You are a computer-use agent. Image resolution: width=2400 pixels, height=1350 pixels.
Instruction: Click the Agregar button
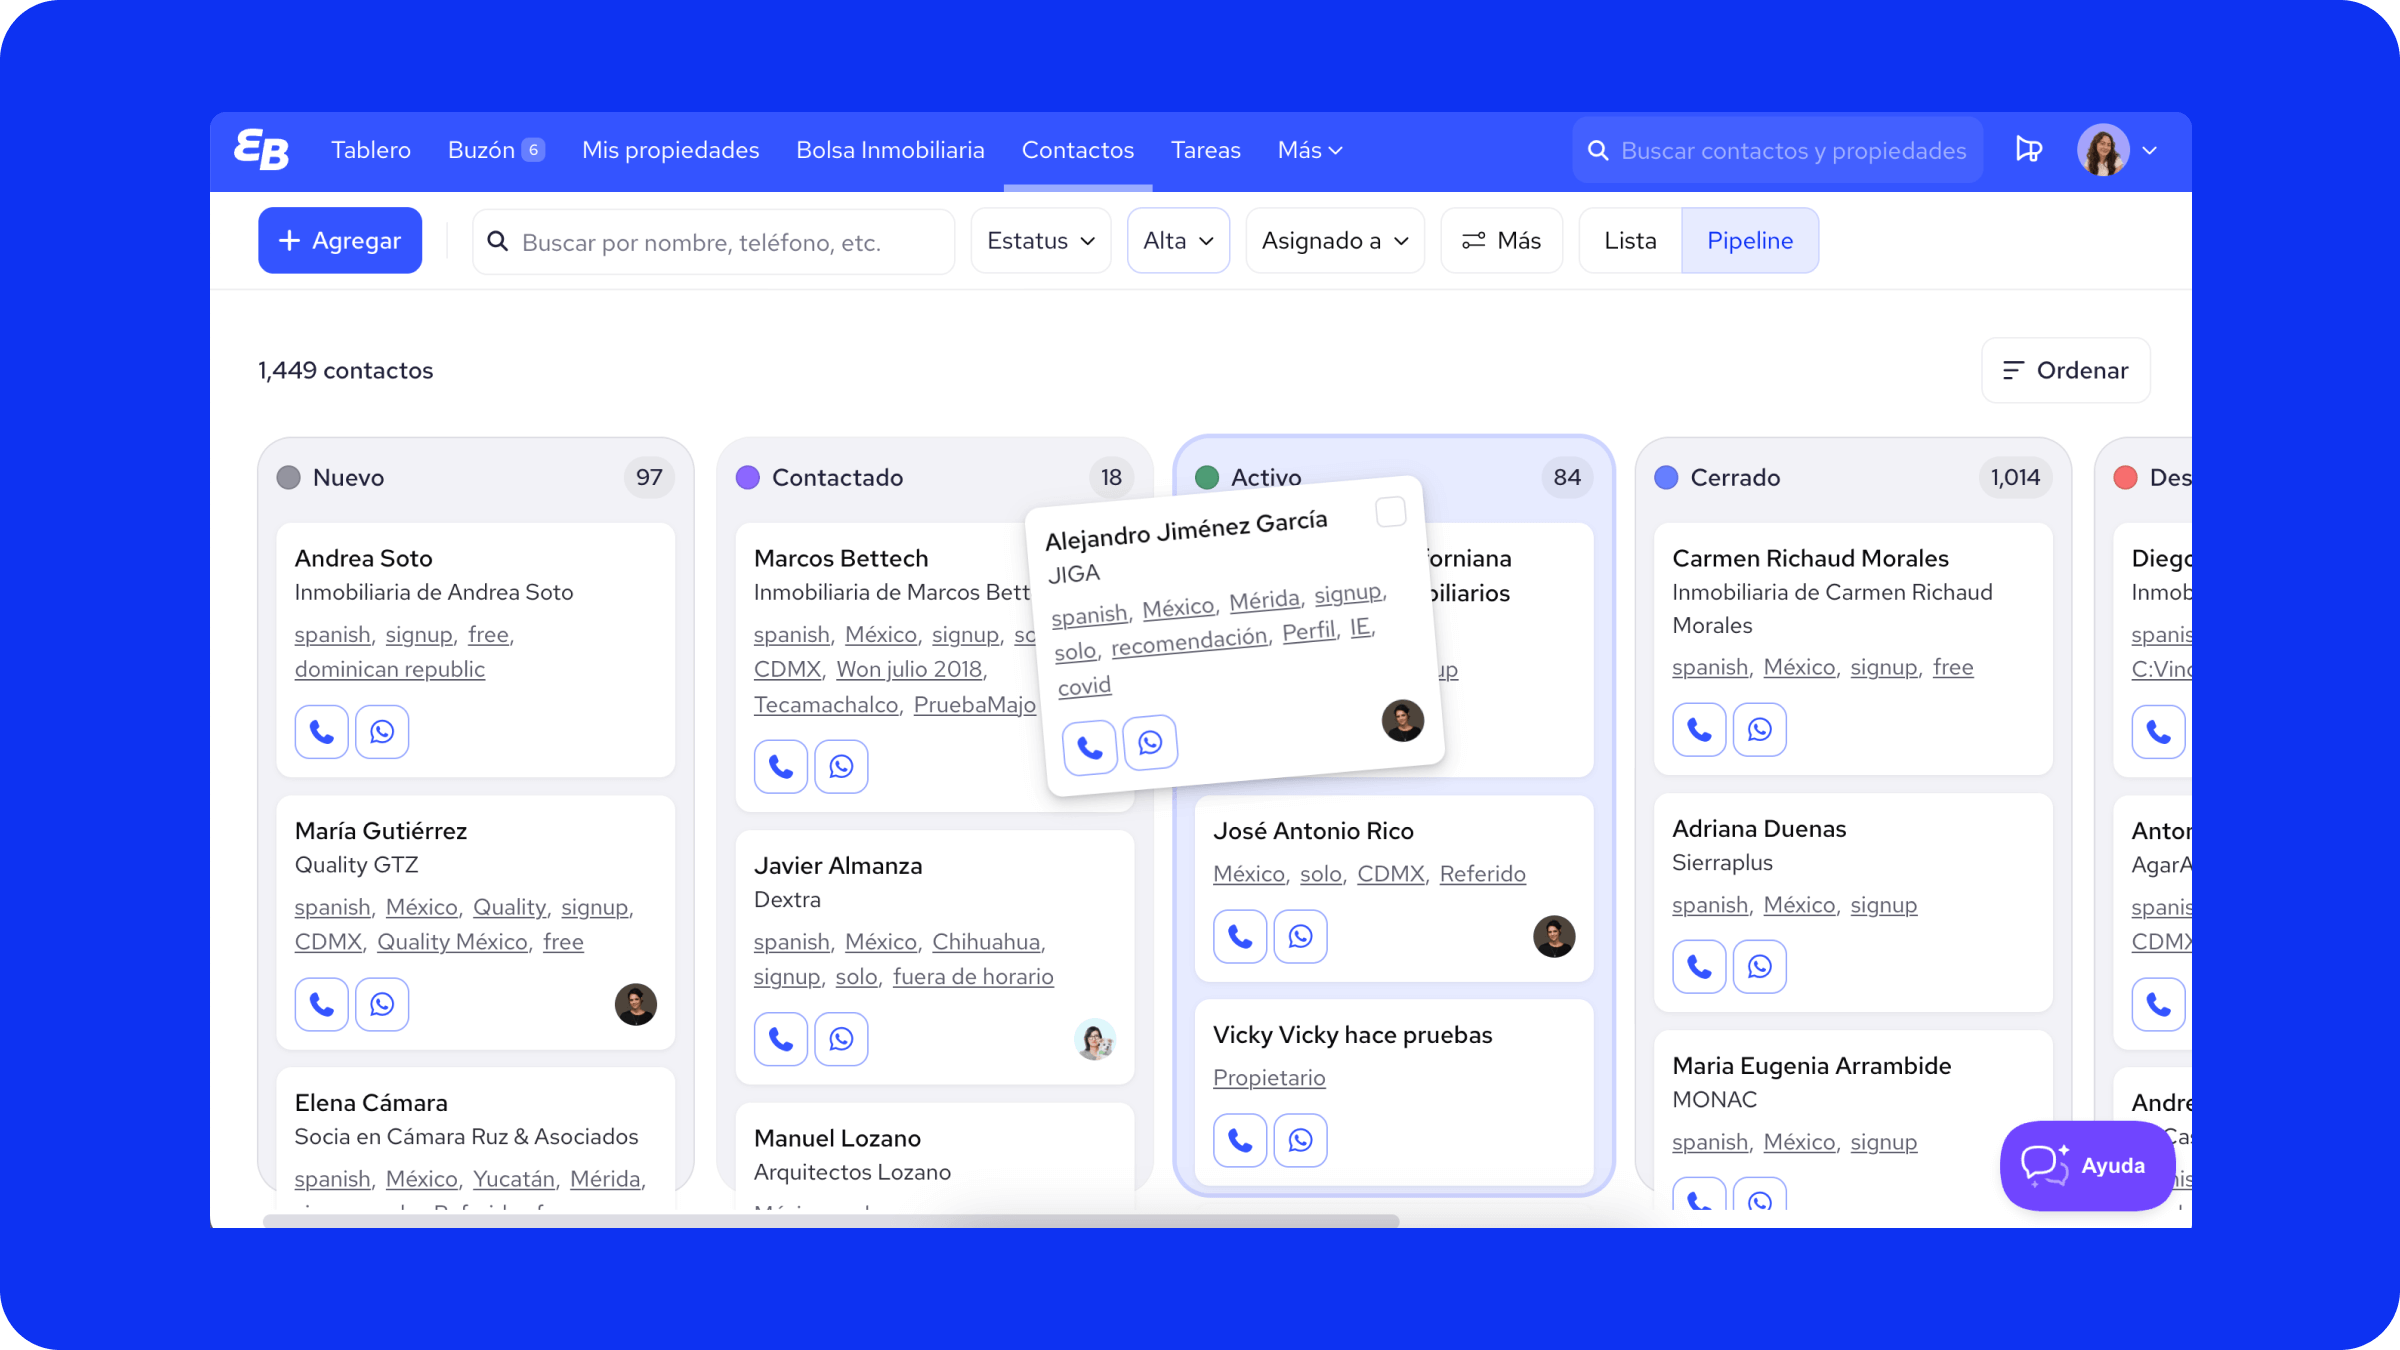pyautogui.click(x=340, y=241)
